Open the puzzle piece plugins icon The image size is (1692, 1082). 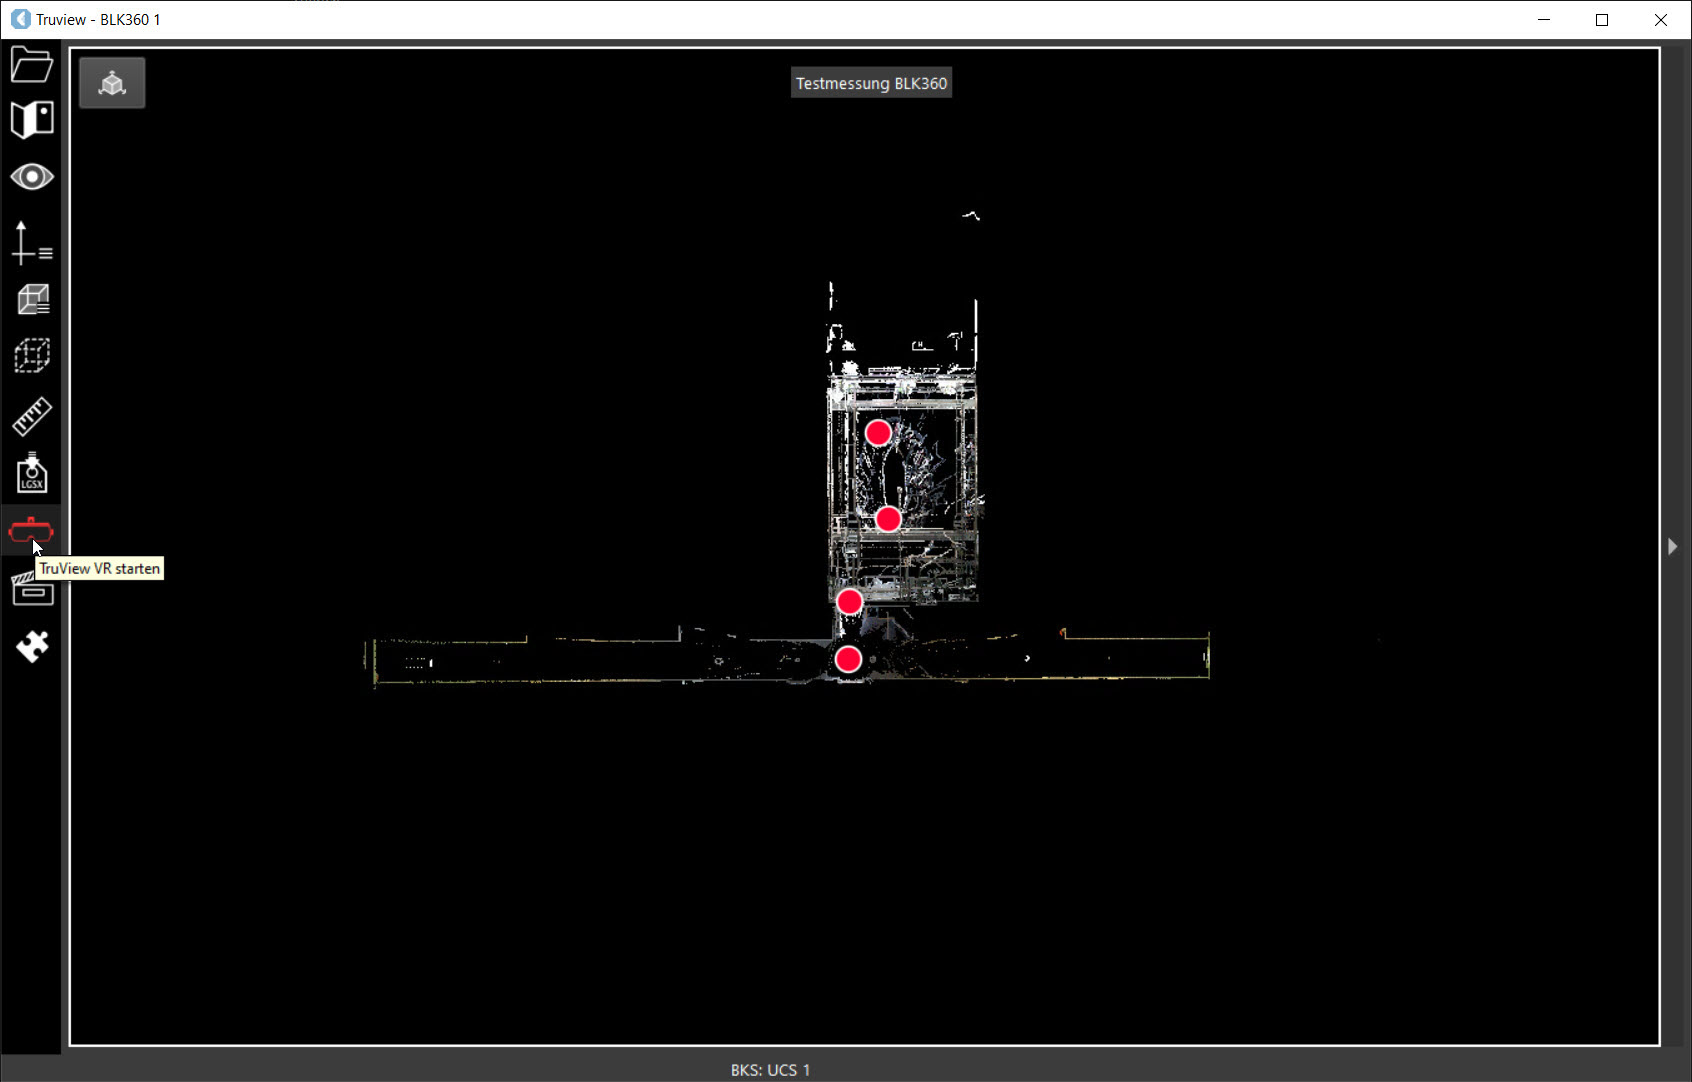(x=31, y=646)
